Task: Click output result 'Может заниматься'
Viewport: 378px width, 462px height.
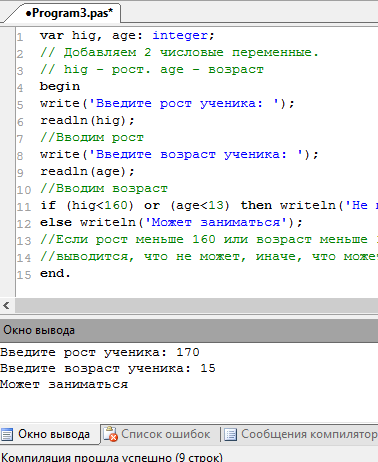Action: 64,384
